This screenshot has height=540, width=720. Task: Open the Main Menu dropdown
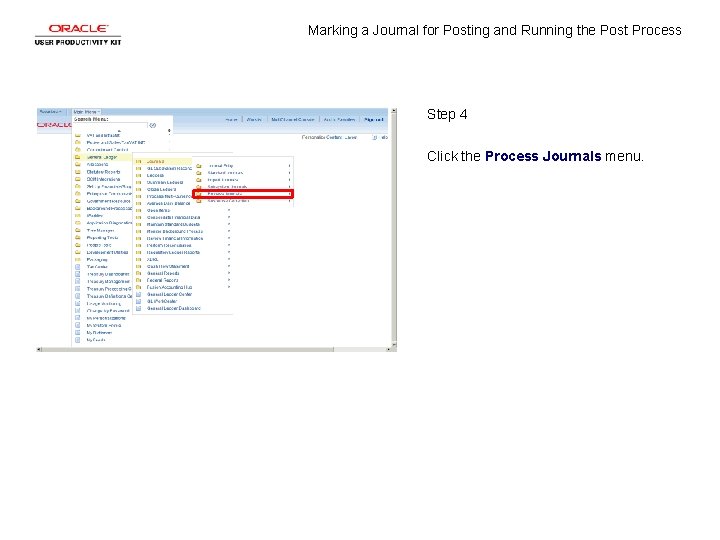tap(87, 112)
